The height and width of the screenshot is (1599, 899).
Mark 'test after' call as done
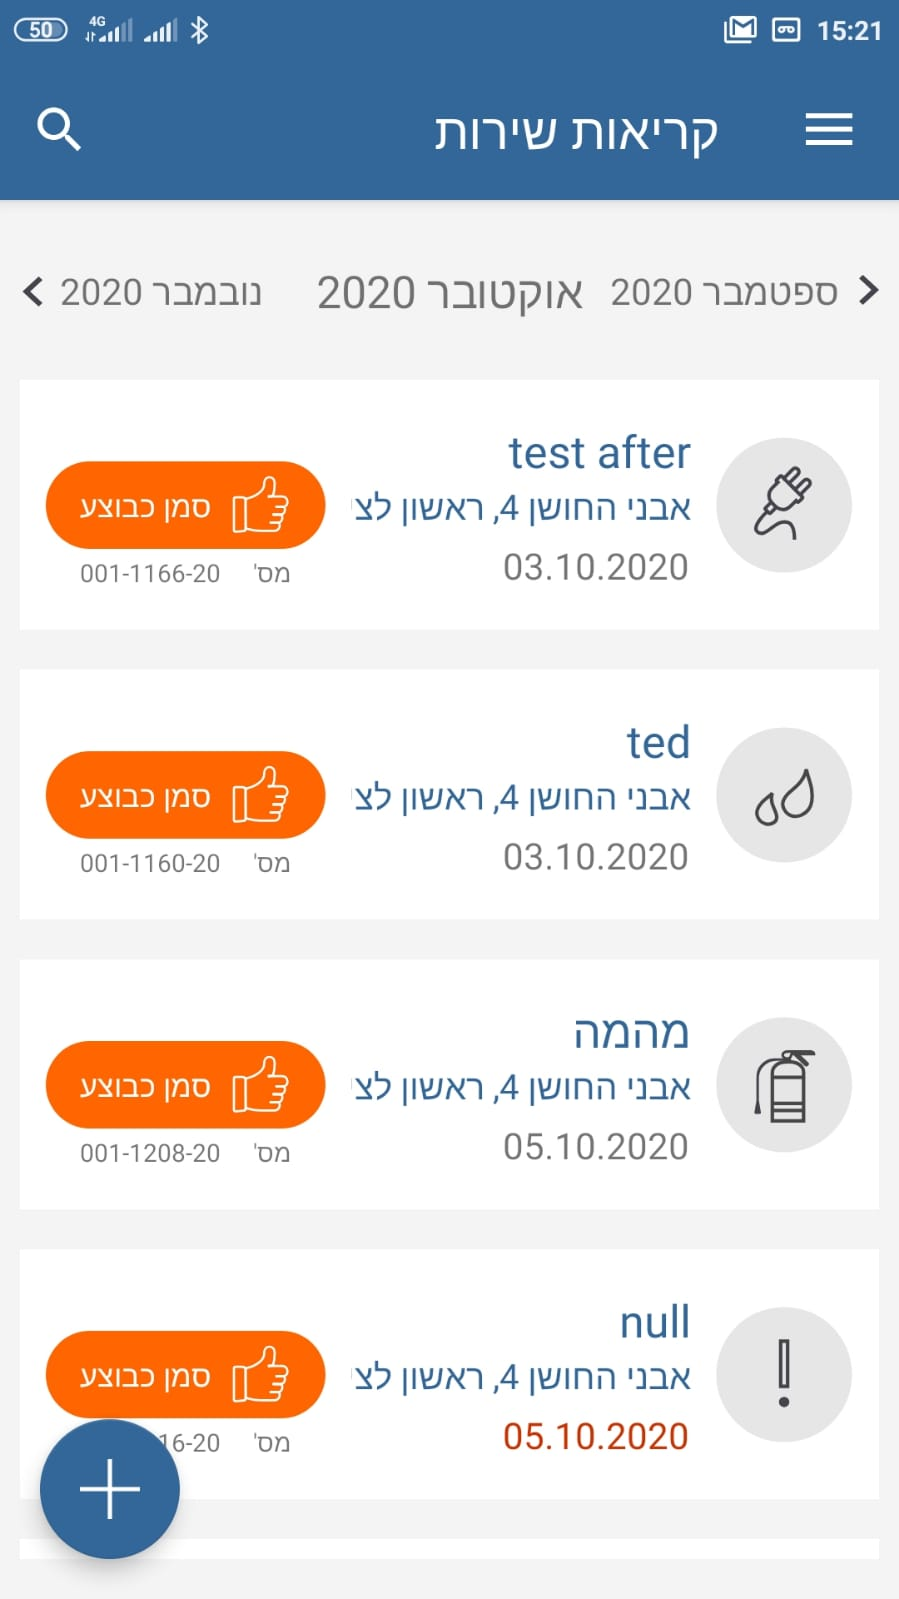point(185,506)
